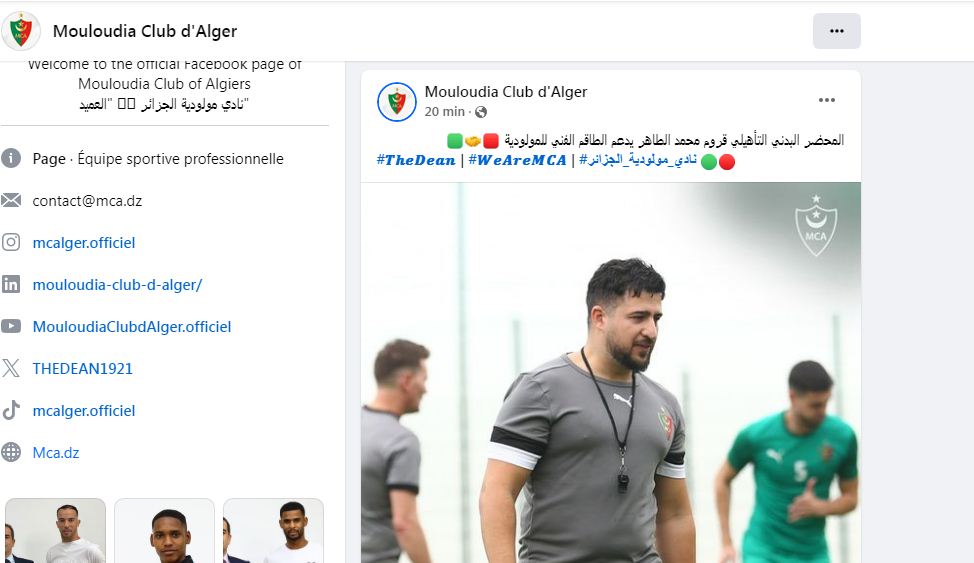Screen dimensions: 974x563
Task: Click the MCA club logo in the page header
Action: (21, 31)
